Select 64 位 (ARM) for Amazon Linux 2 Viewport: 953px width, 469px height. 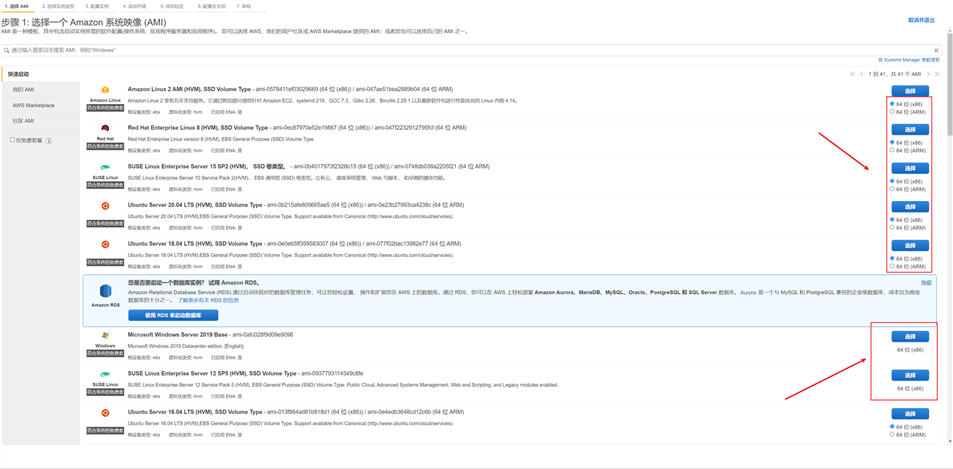pos(892,111)
